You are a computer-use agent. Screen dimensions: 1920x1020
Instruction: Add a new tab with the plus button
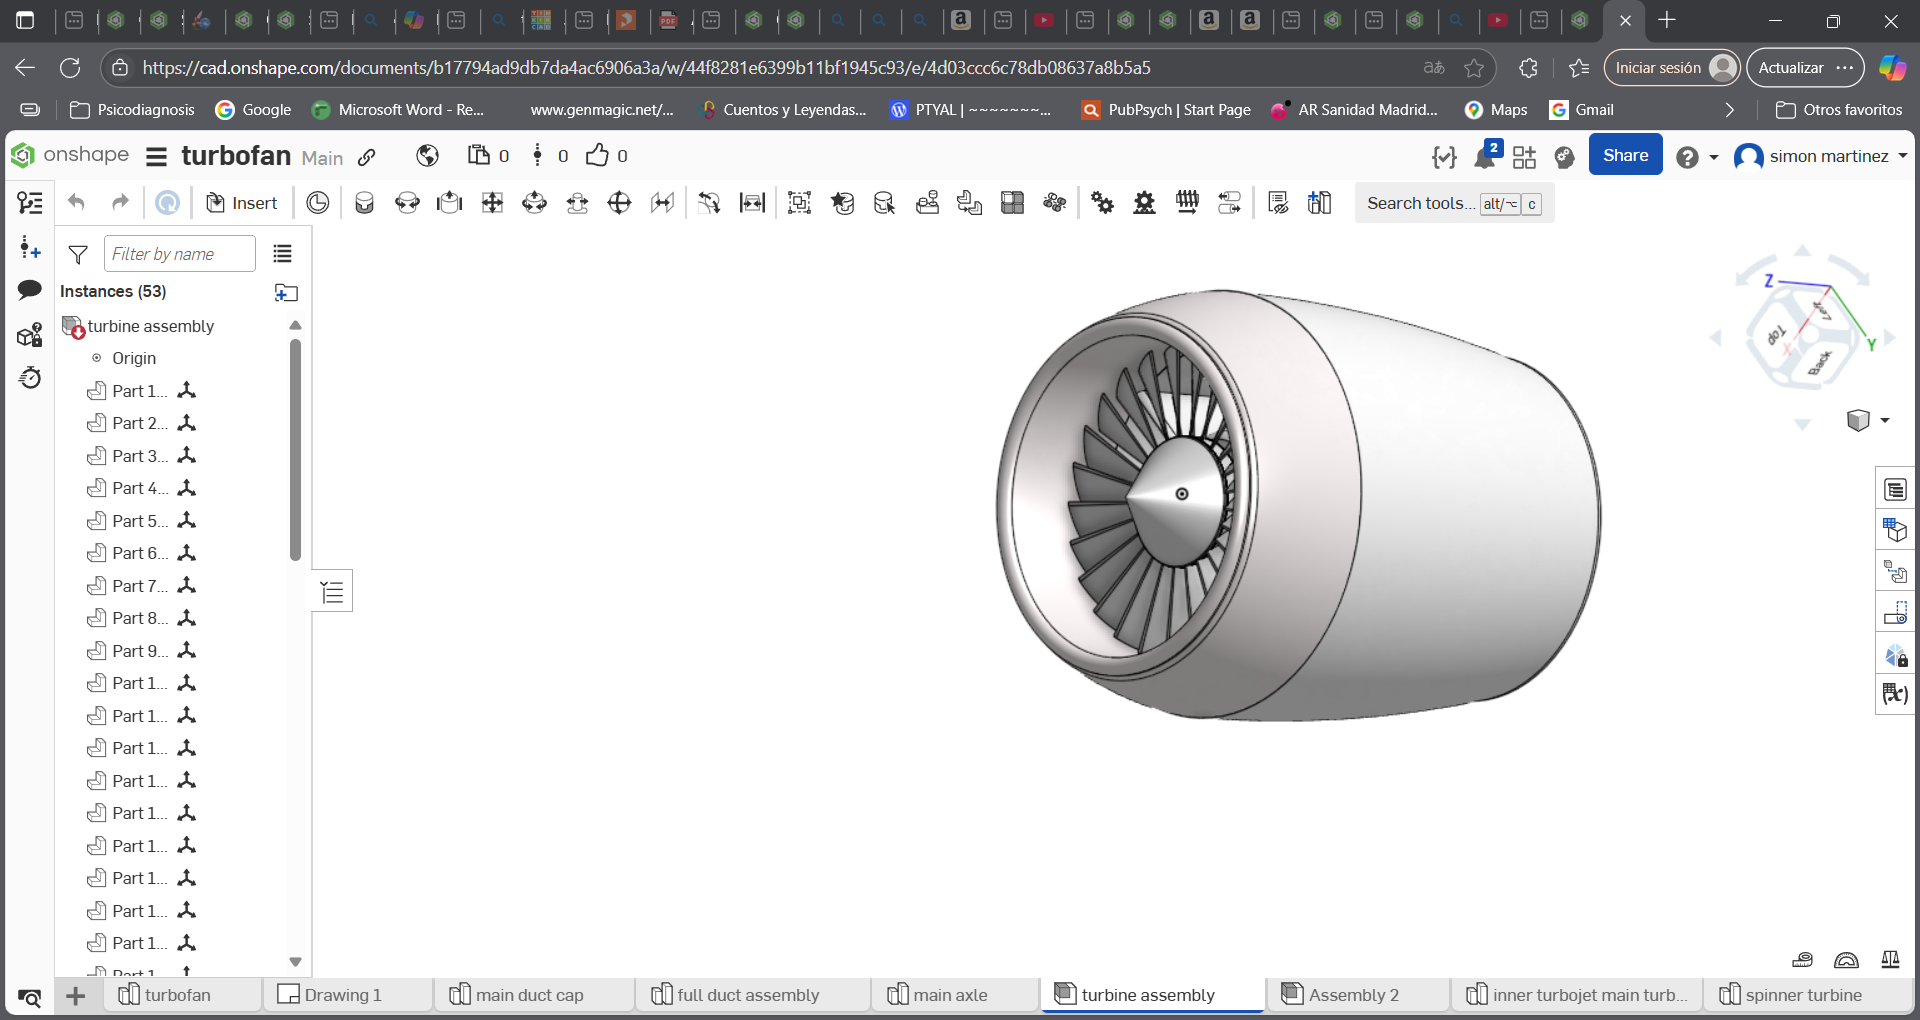pos(76,996)
